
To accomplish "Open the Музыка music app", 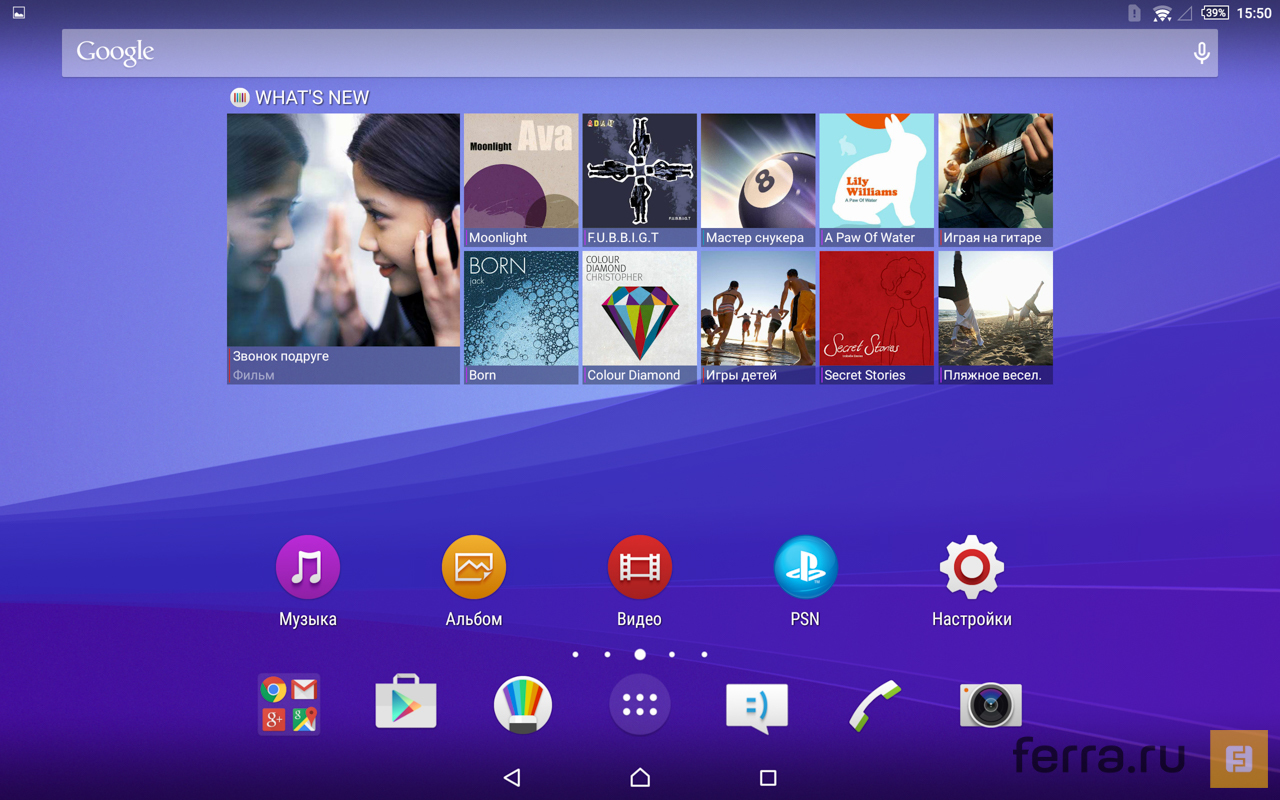I will [x=307, y=567].
